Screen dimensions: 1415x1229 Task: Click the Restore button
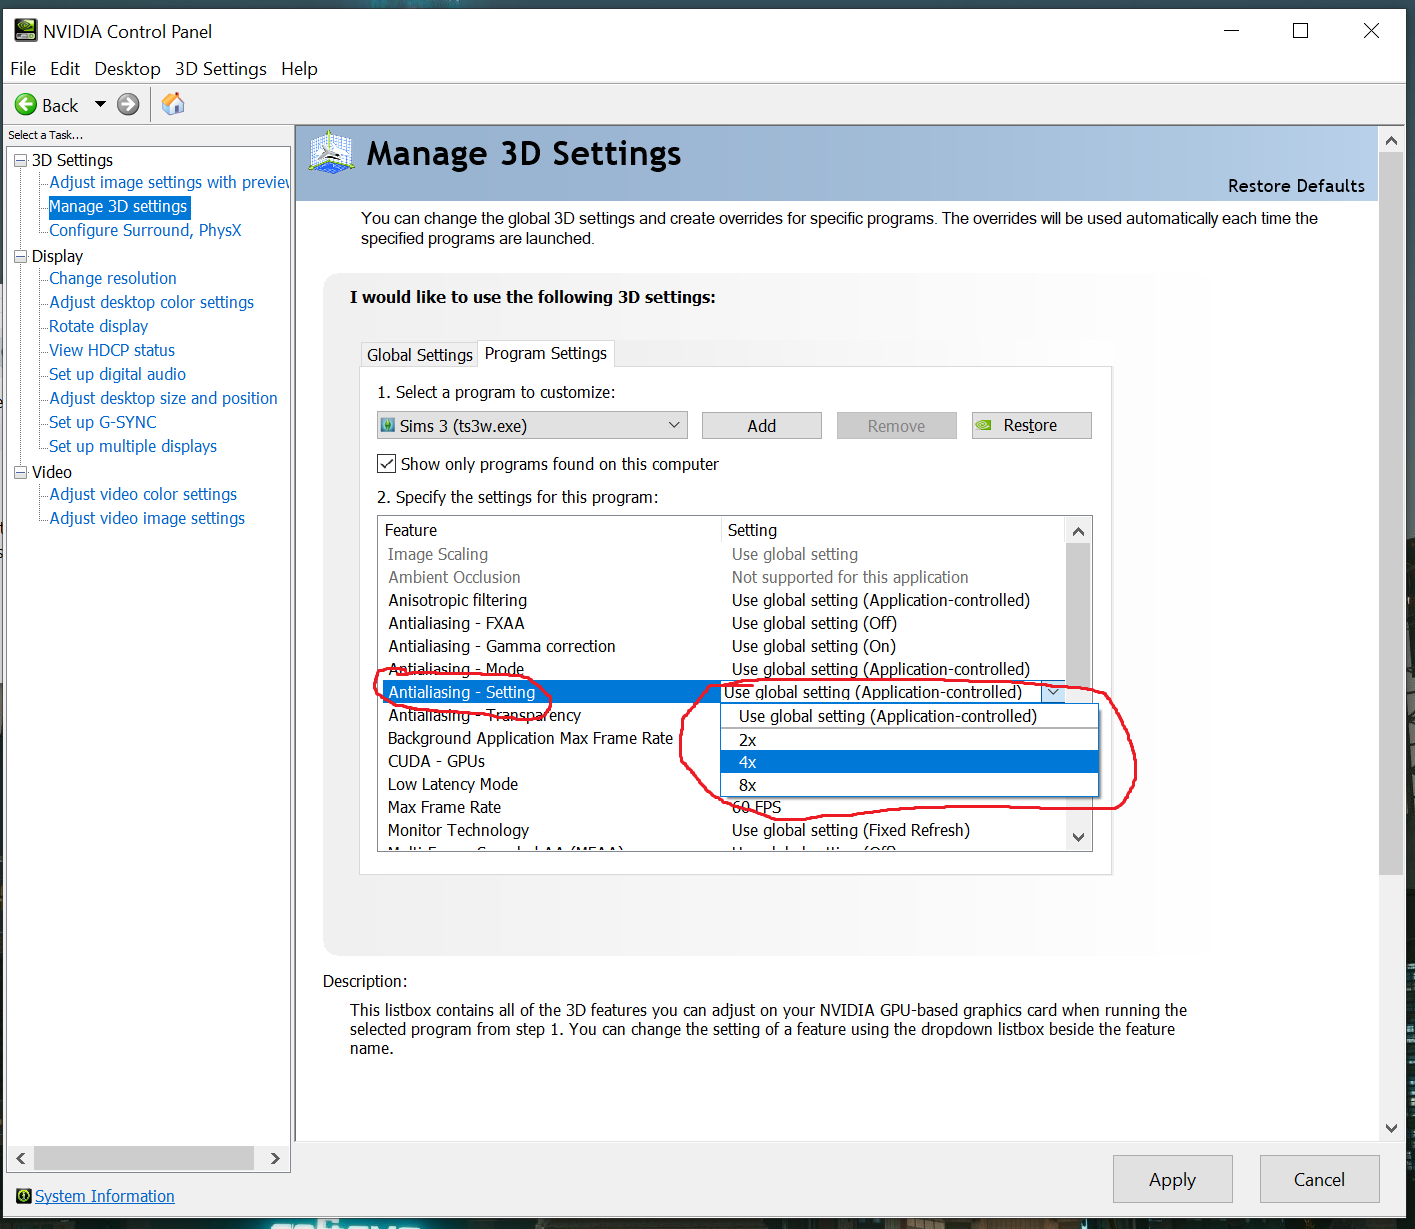coord(1031,425)
